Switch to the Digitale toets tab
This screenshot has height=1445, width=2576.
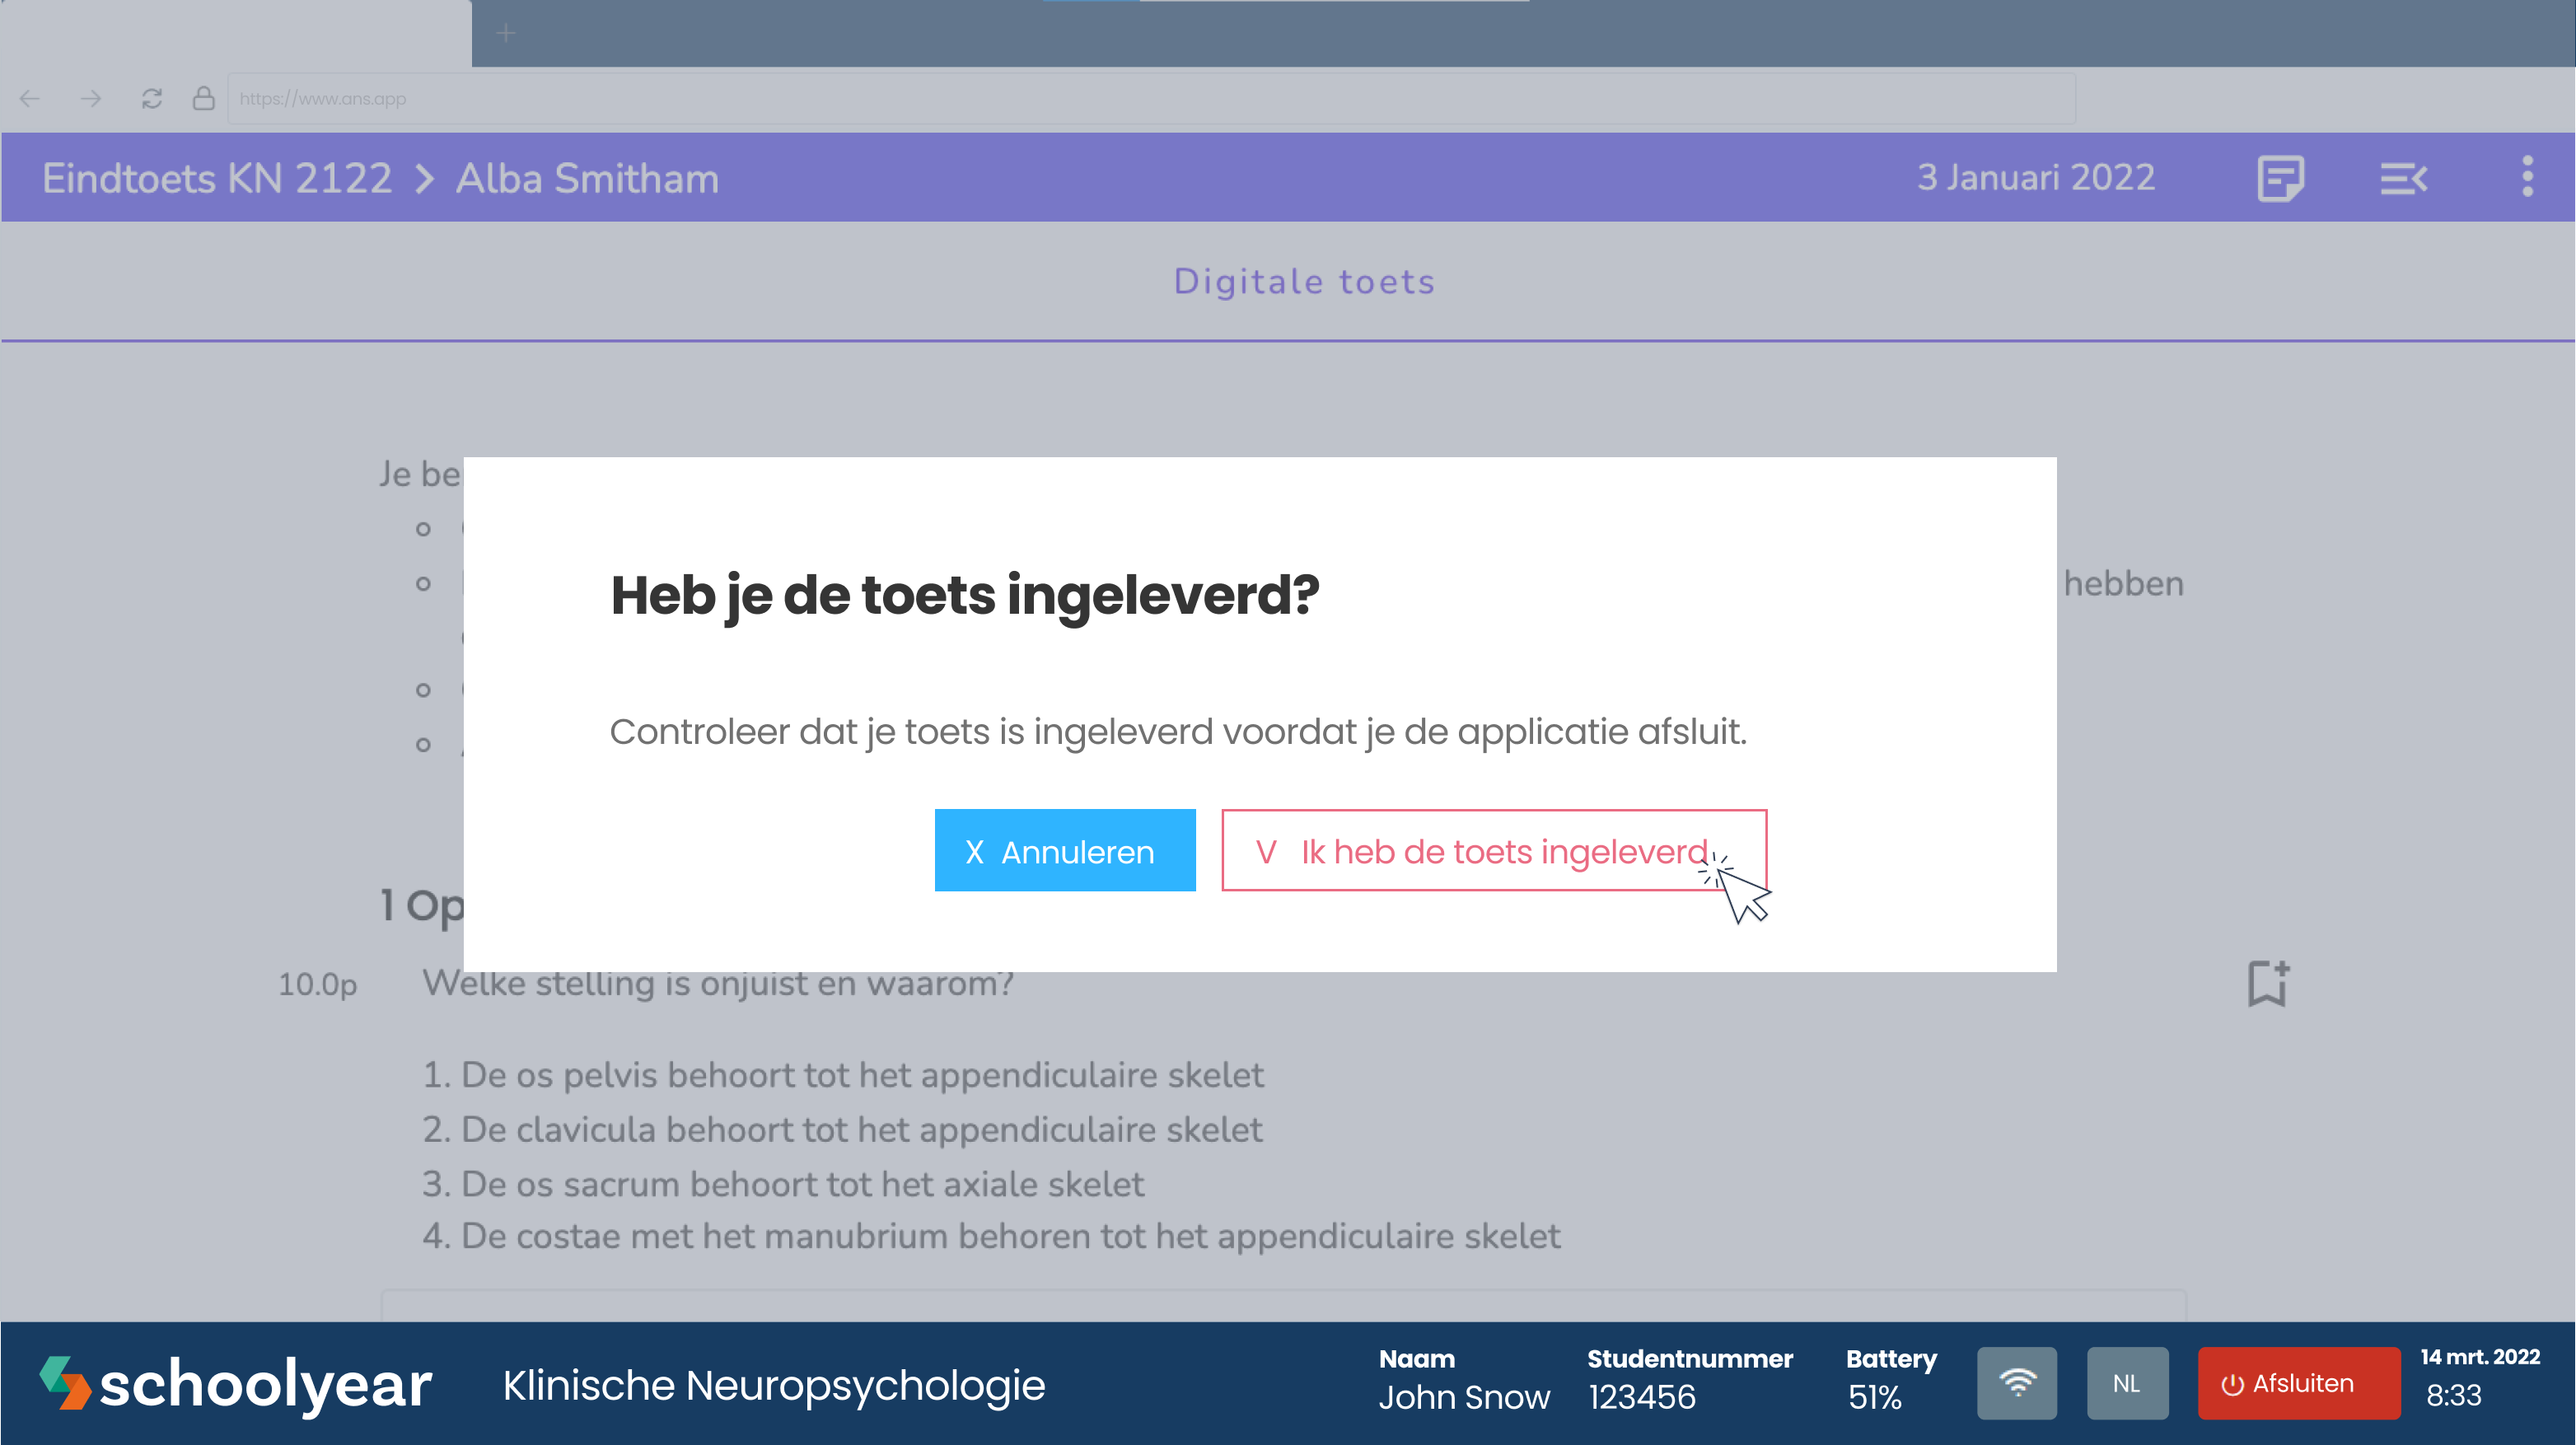point(1303,281)
